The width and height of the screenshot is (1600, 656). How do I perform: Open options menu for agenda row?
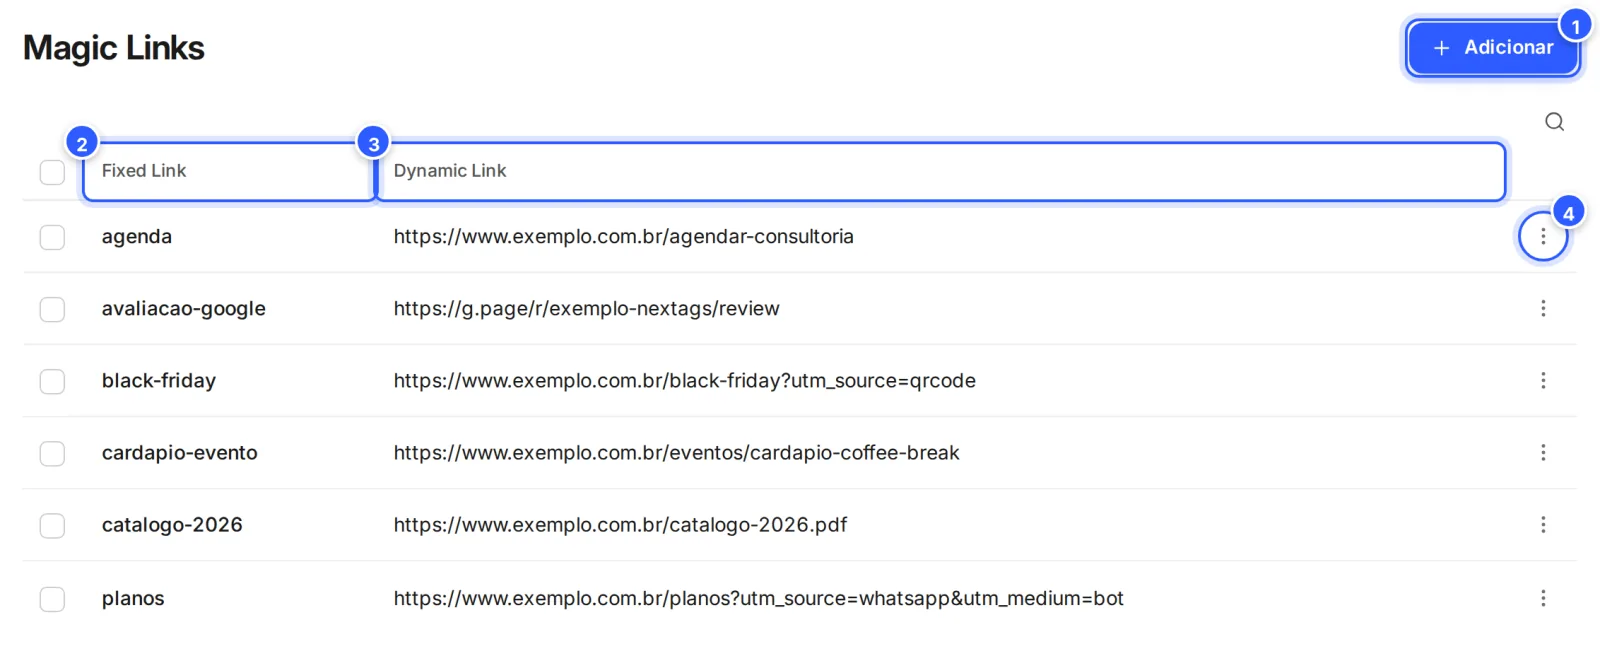click(1543, 236)
